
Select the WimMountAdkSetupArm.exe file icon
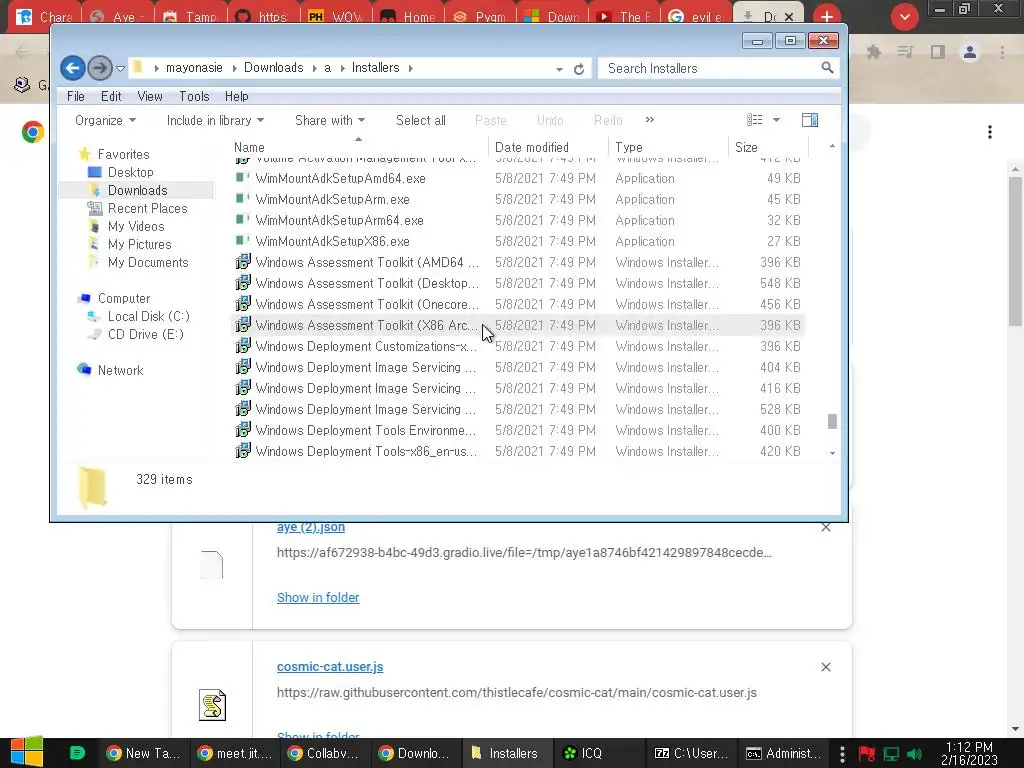pyautogui.click(x=243, y=199)
